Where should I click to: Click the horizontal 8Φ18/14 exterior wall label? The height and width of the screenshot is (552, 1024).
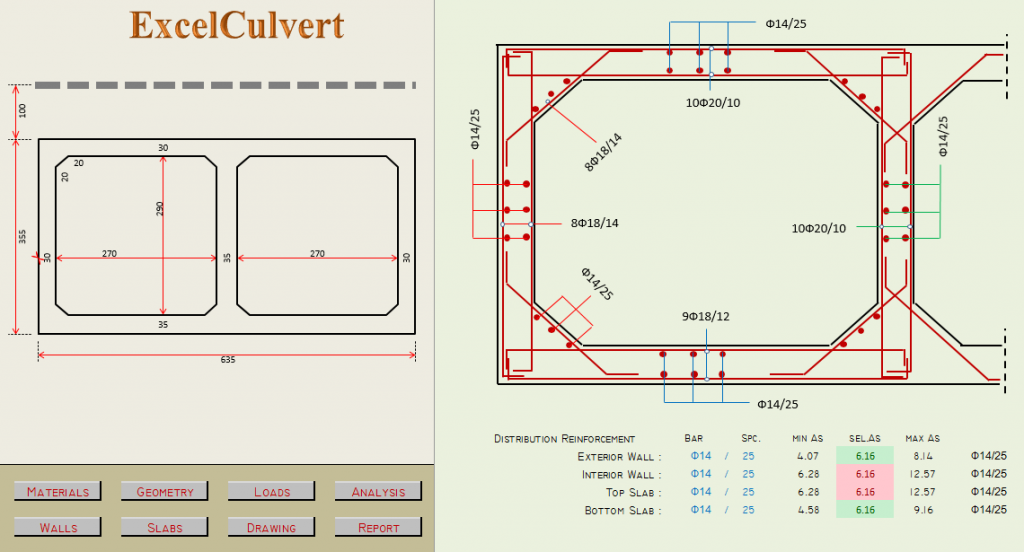(594, 223)
